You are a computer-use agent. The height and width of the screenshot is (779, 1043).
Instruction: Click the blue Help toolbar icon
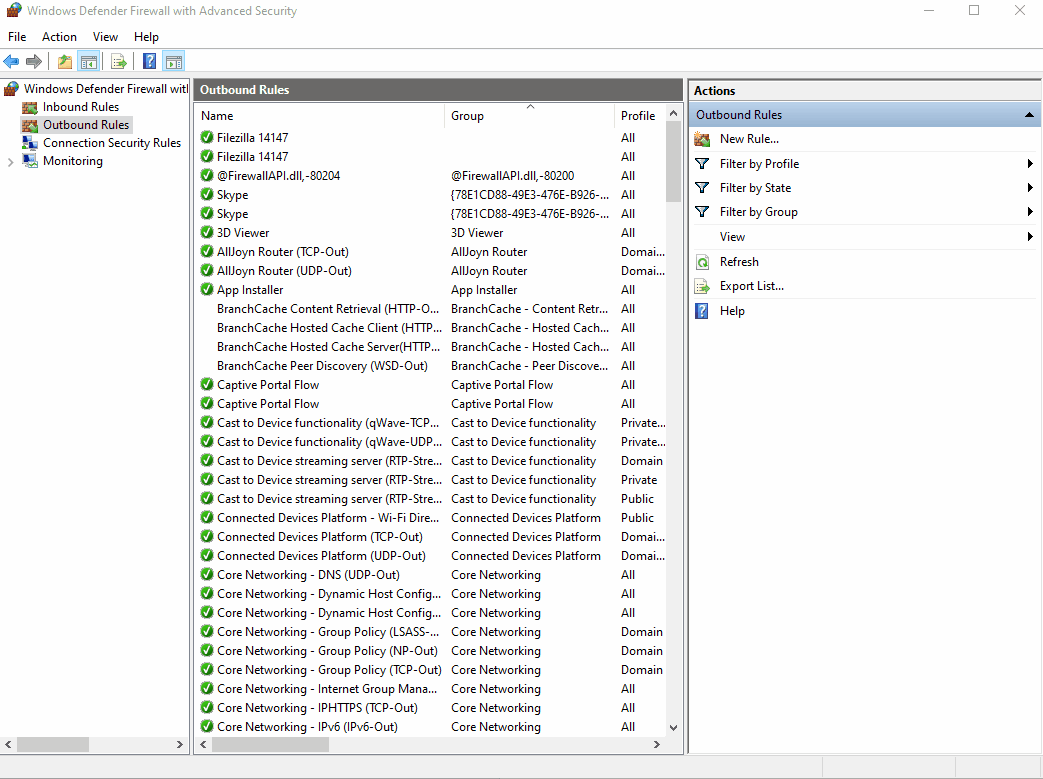pyautogui.click(x=149, y=62)
